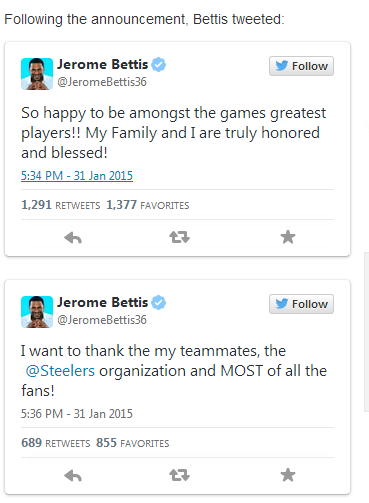Retweet the 'So happy to be amongst' tweet
369x503 pixels.
tap(179, 237)
